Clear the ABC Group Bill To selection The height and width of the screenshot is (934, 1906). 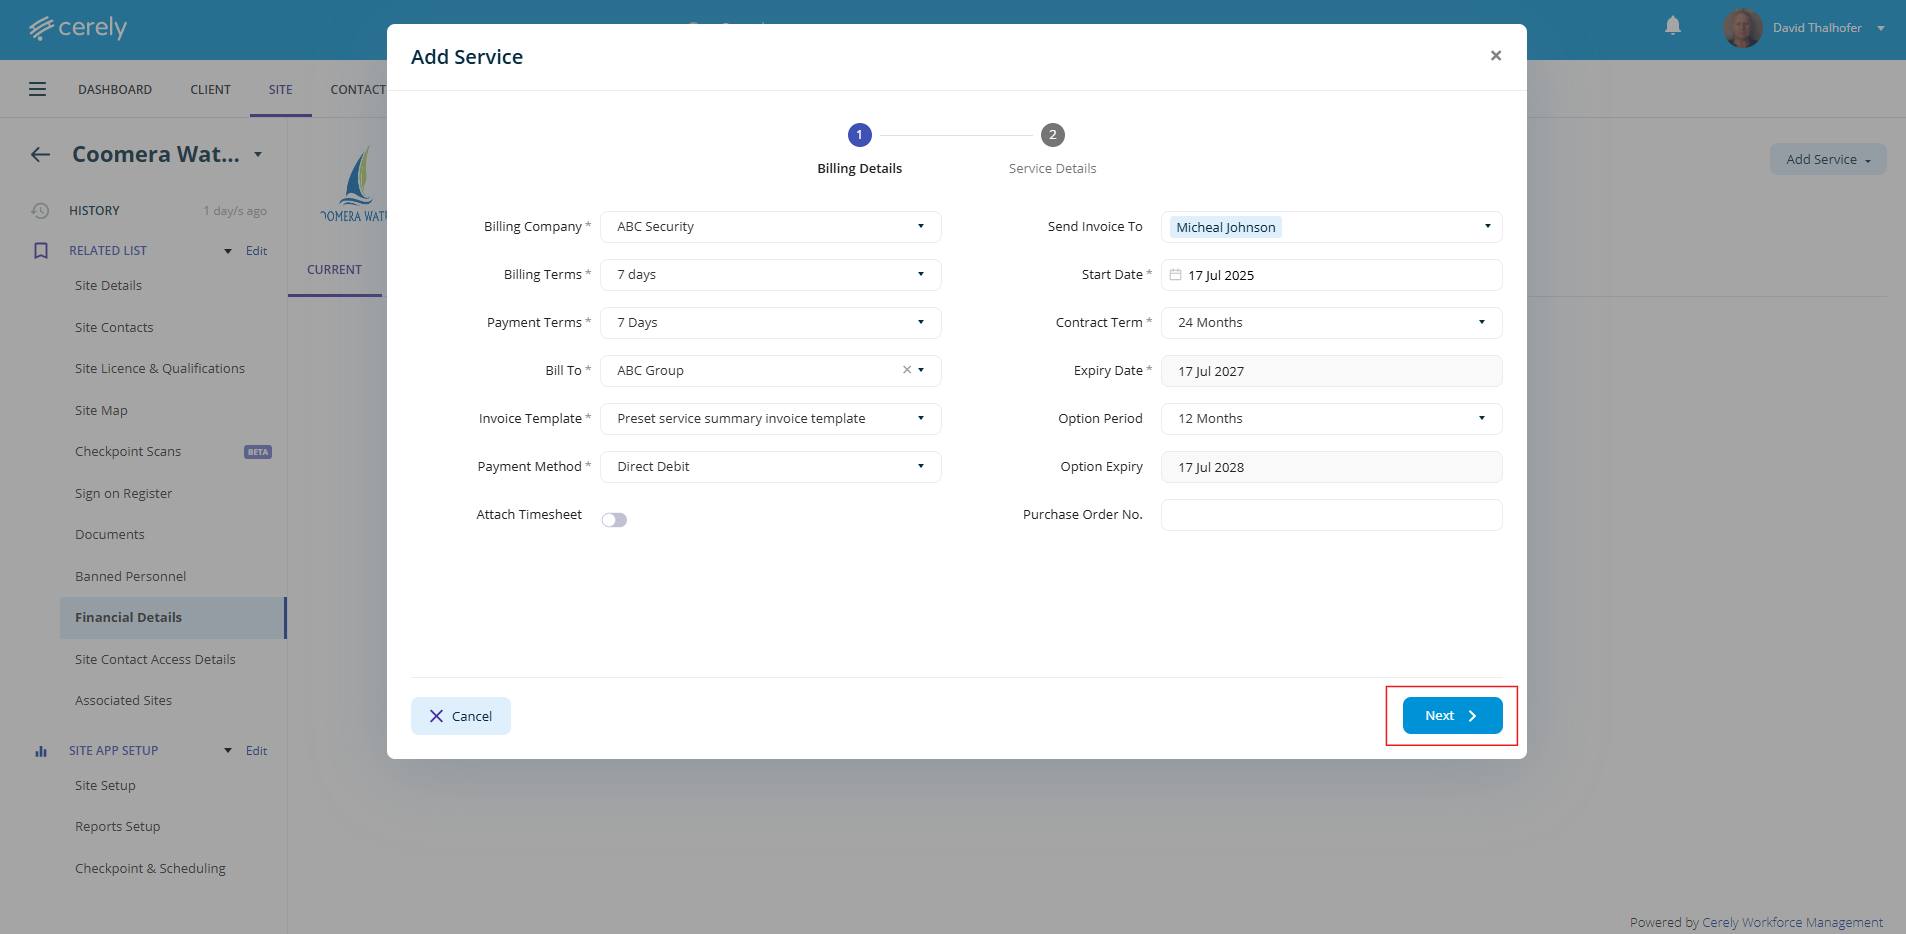907,370
